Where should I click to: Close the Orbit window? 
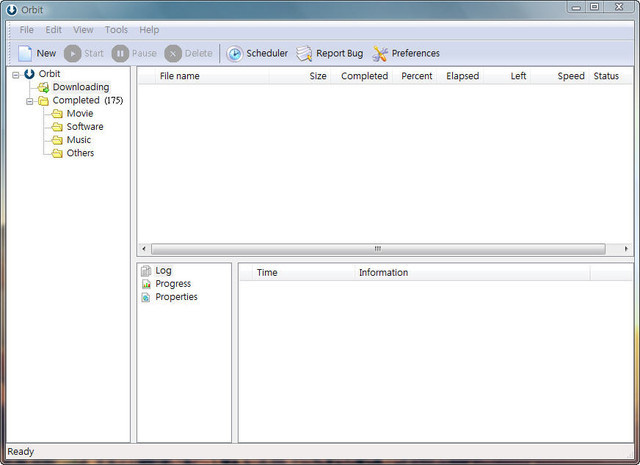[619, 7]
